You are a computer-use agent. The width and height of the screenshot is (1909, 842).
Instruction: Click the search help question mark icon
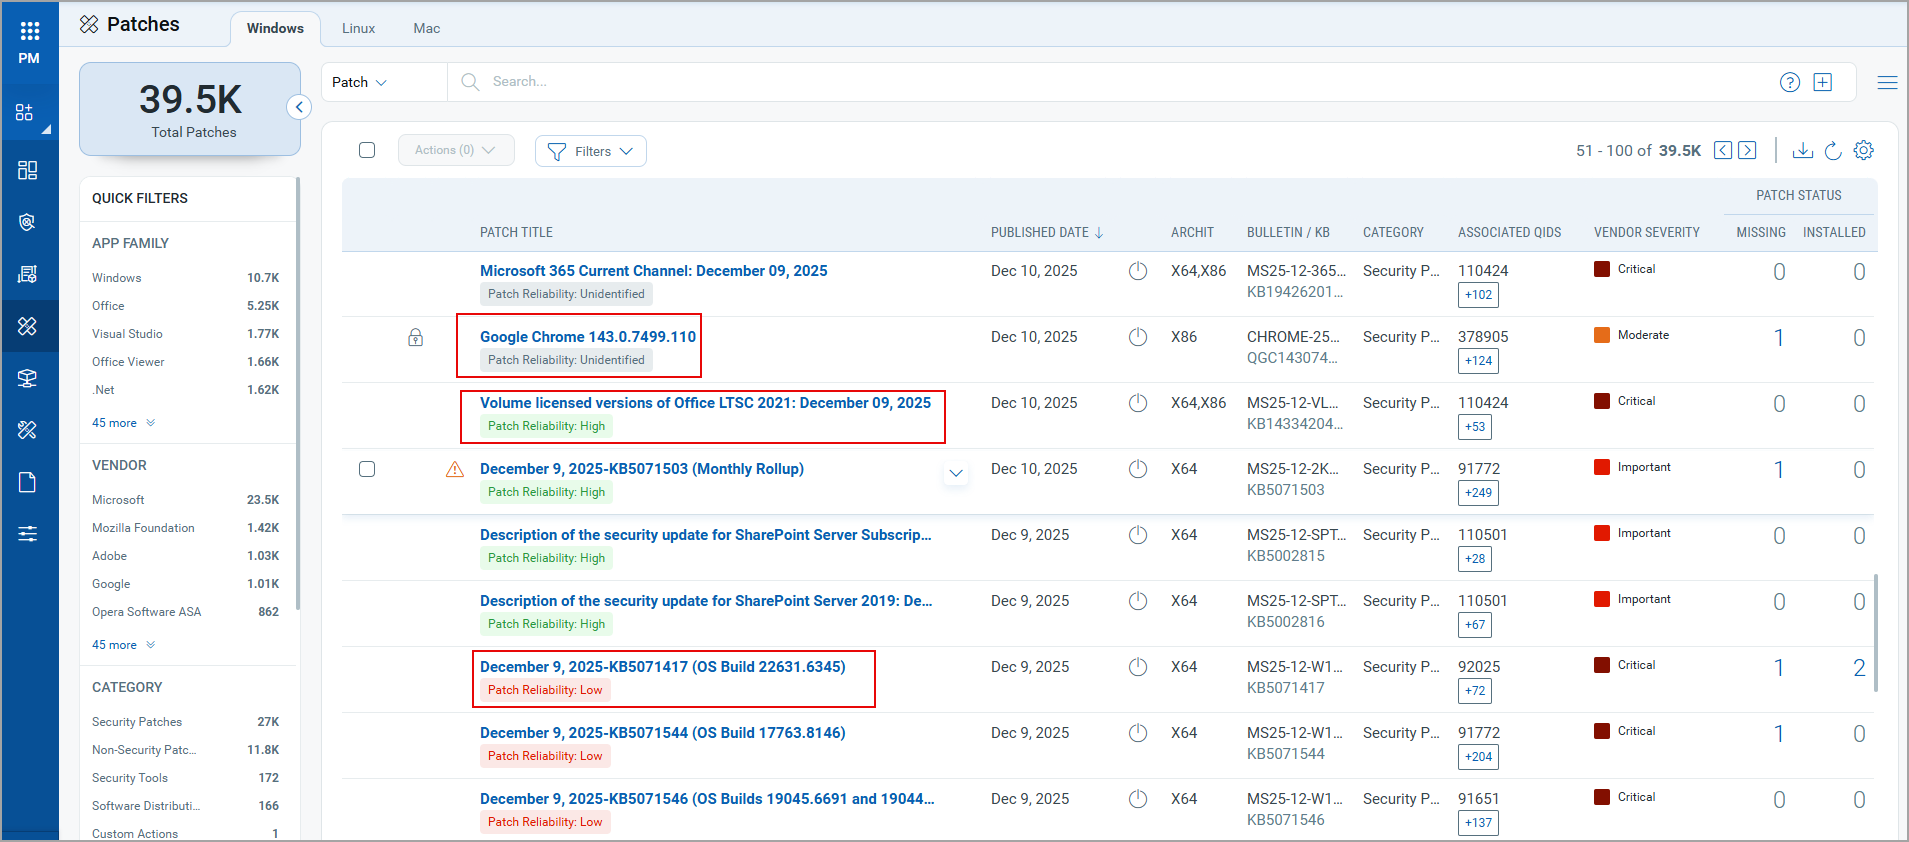[x=1789, y=82]
